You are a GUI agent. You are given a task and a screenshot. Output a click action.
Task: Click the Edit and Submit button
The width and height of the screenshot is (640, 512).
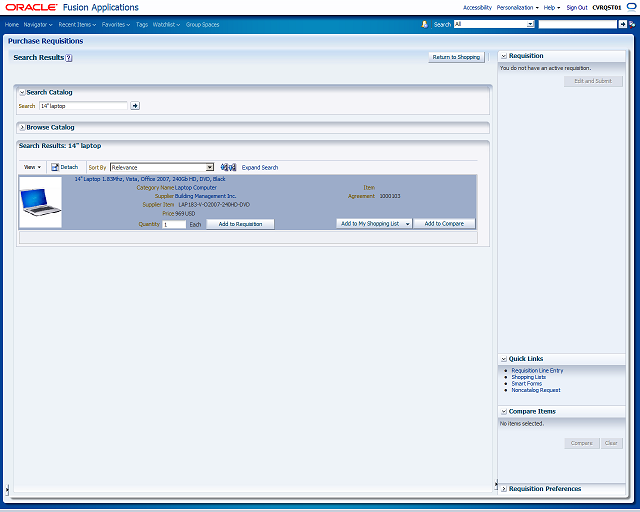[x=593, y=81]
